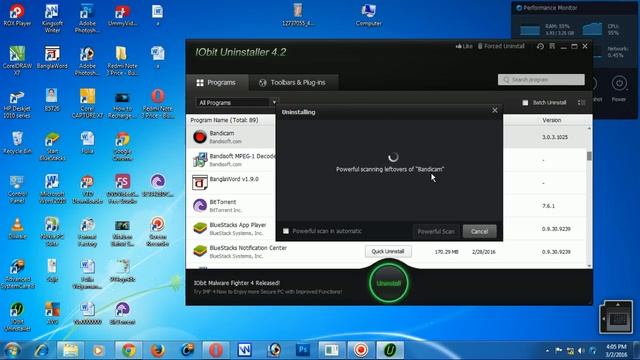
Task: Open Photoshop from the taskbar
Action: (x=303, y=350)
